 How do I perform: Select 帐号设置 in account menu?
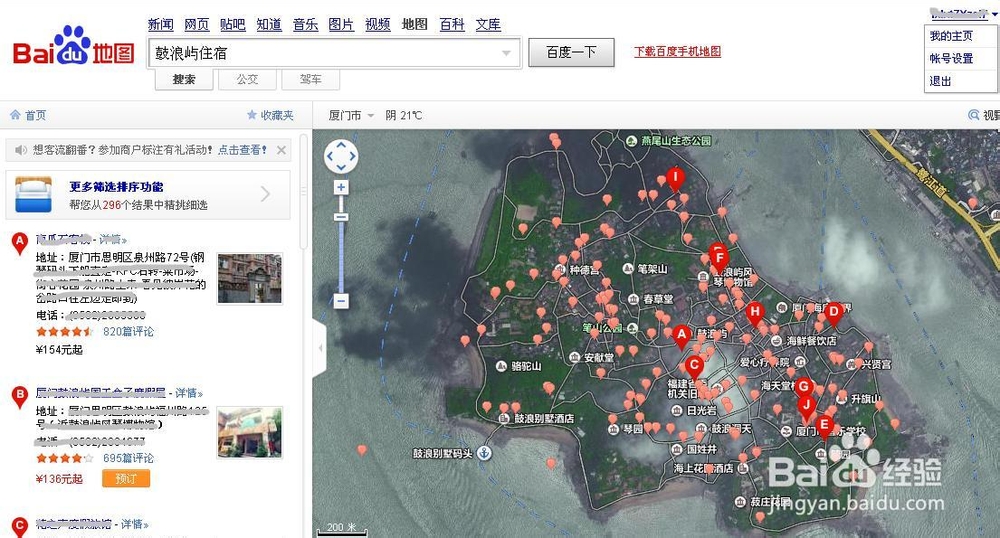[x=951, y=59]
